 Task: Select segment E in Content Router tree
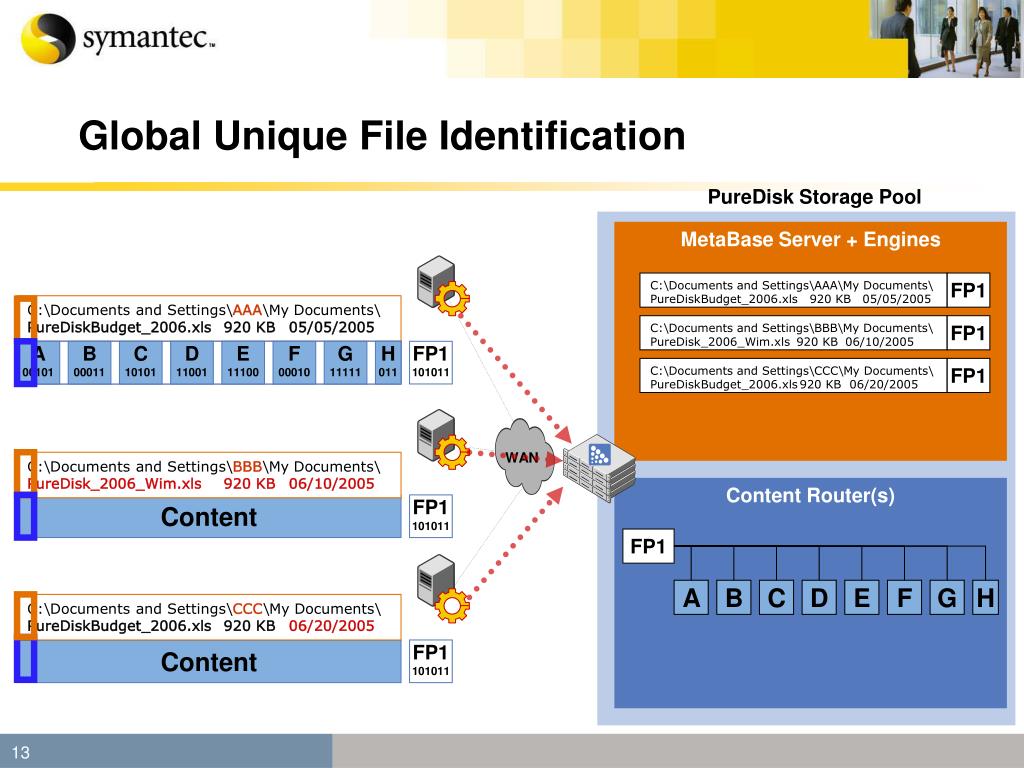point(861,598)
